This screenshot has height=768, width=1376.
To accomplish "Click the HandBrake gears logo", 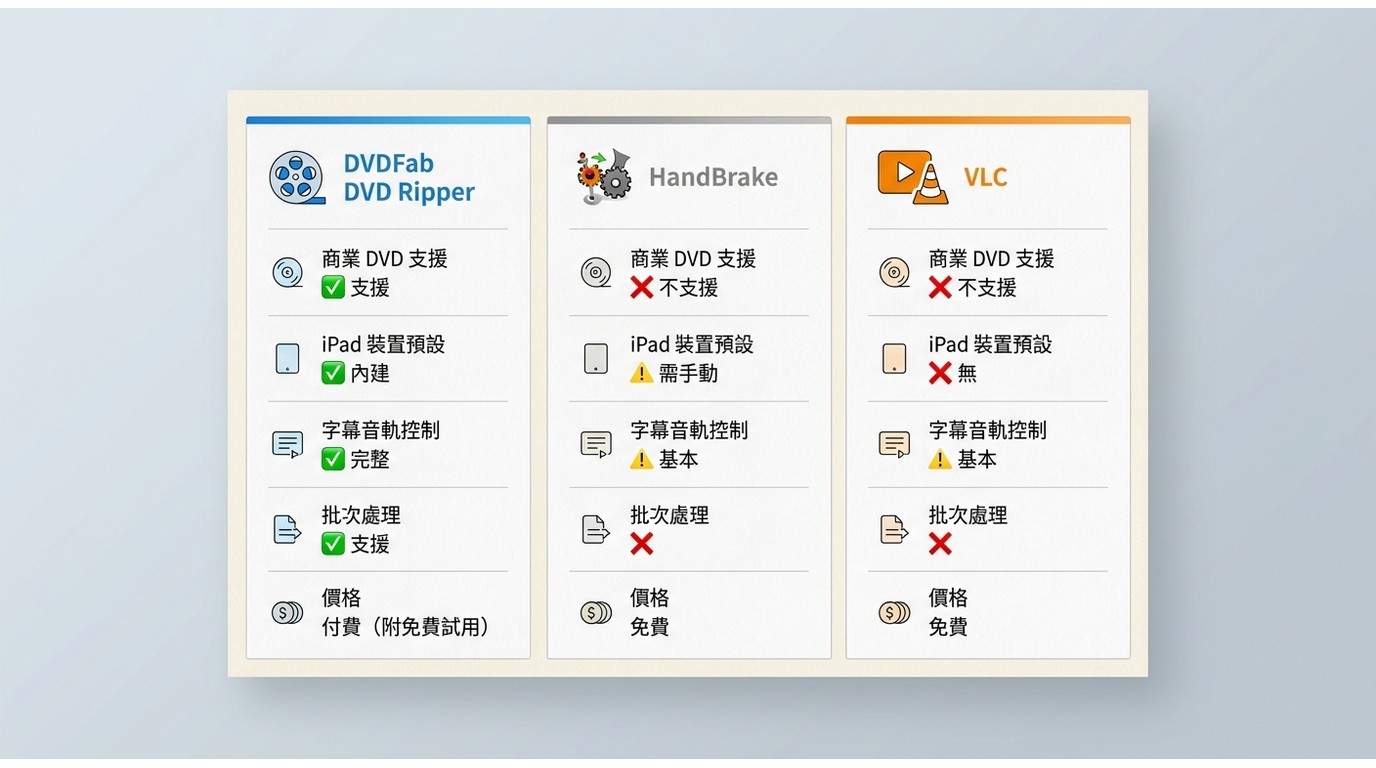I will (604, 177).
